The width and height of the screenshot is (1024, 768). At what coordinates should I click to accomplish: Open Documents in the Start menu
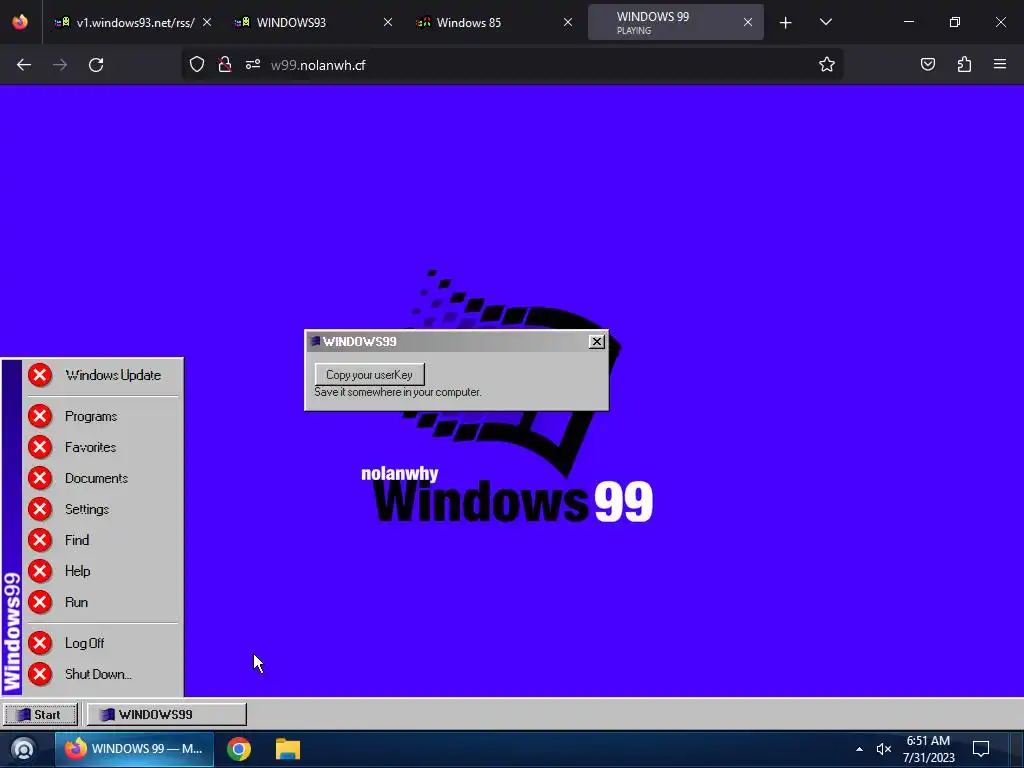[x=103, y=478]
